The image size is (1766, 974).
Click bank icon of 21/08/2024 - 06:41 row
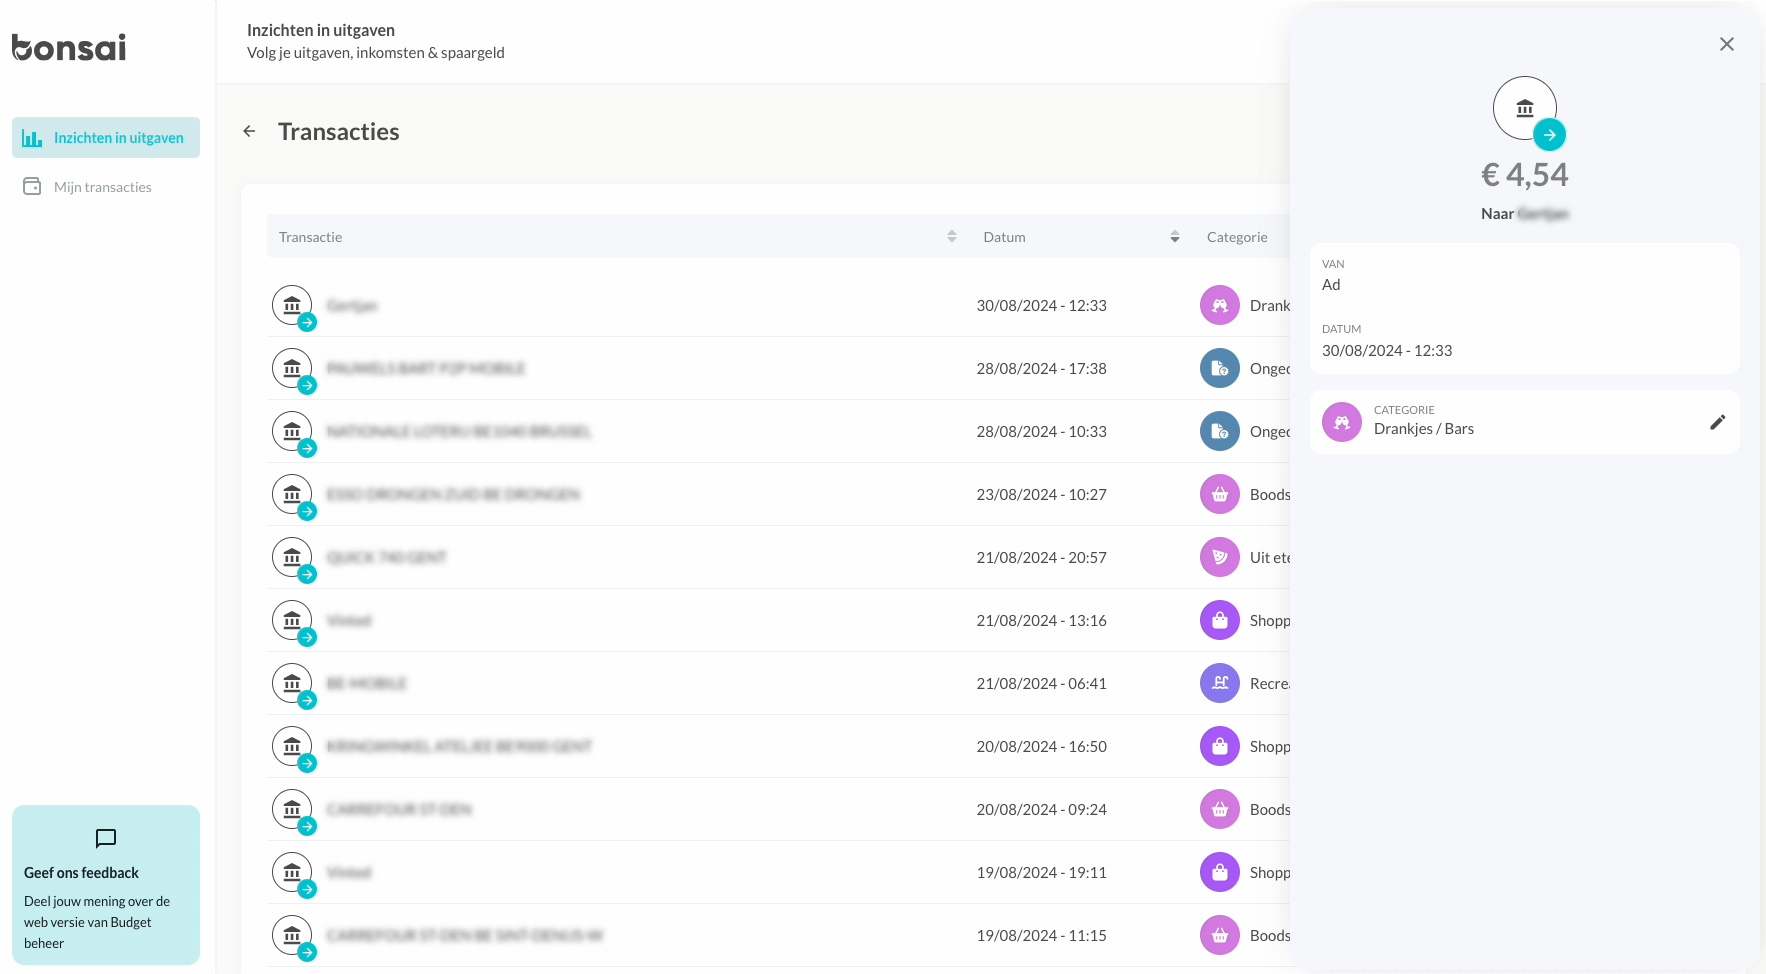point(292,684)
